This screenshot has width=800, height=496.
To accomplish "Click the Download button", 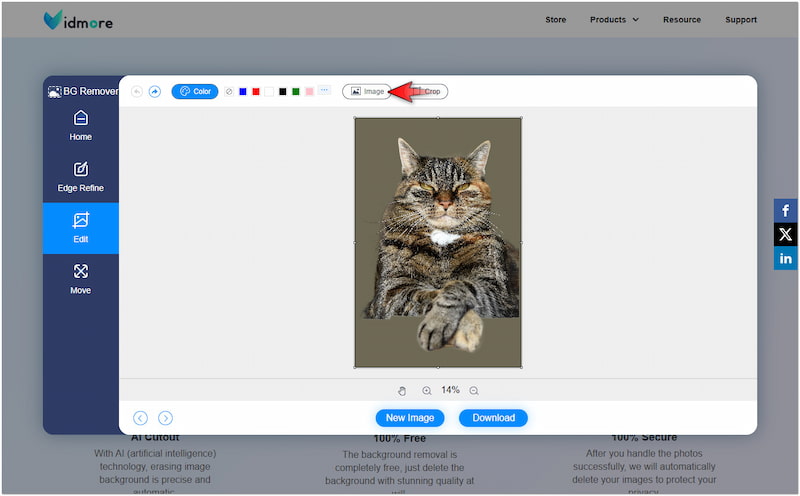I will tap(493, 418).
